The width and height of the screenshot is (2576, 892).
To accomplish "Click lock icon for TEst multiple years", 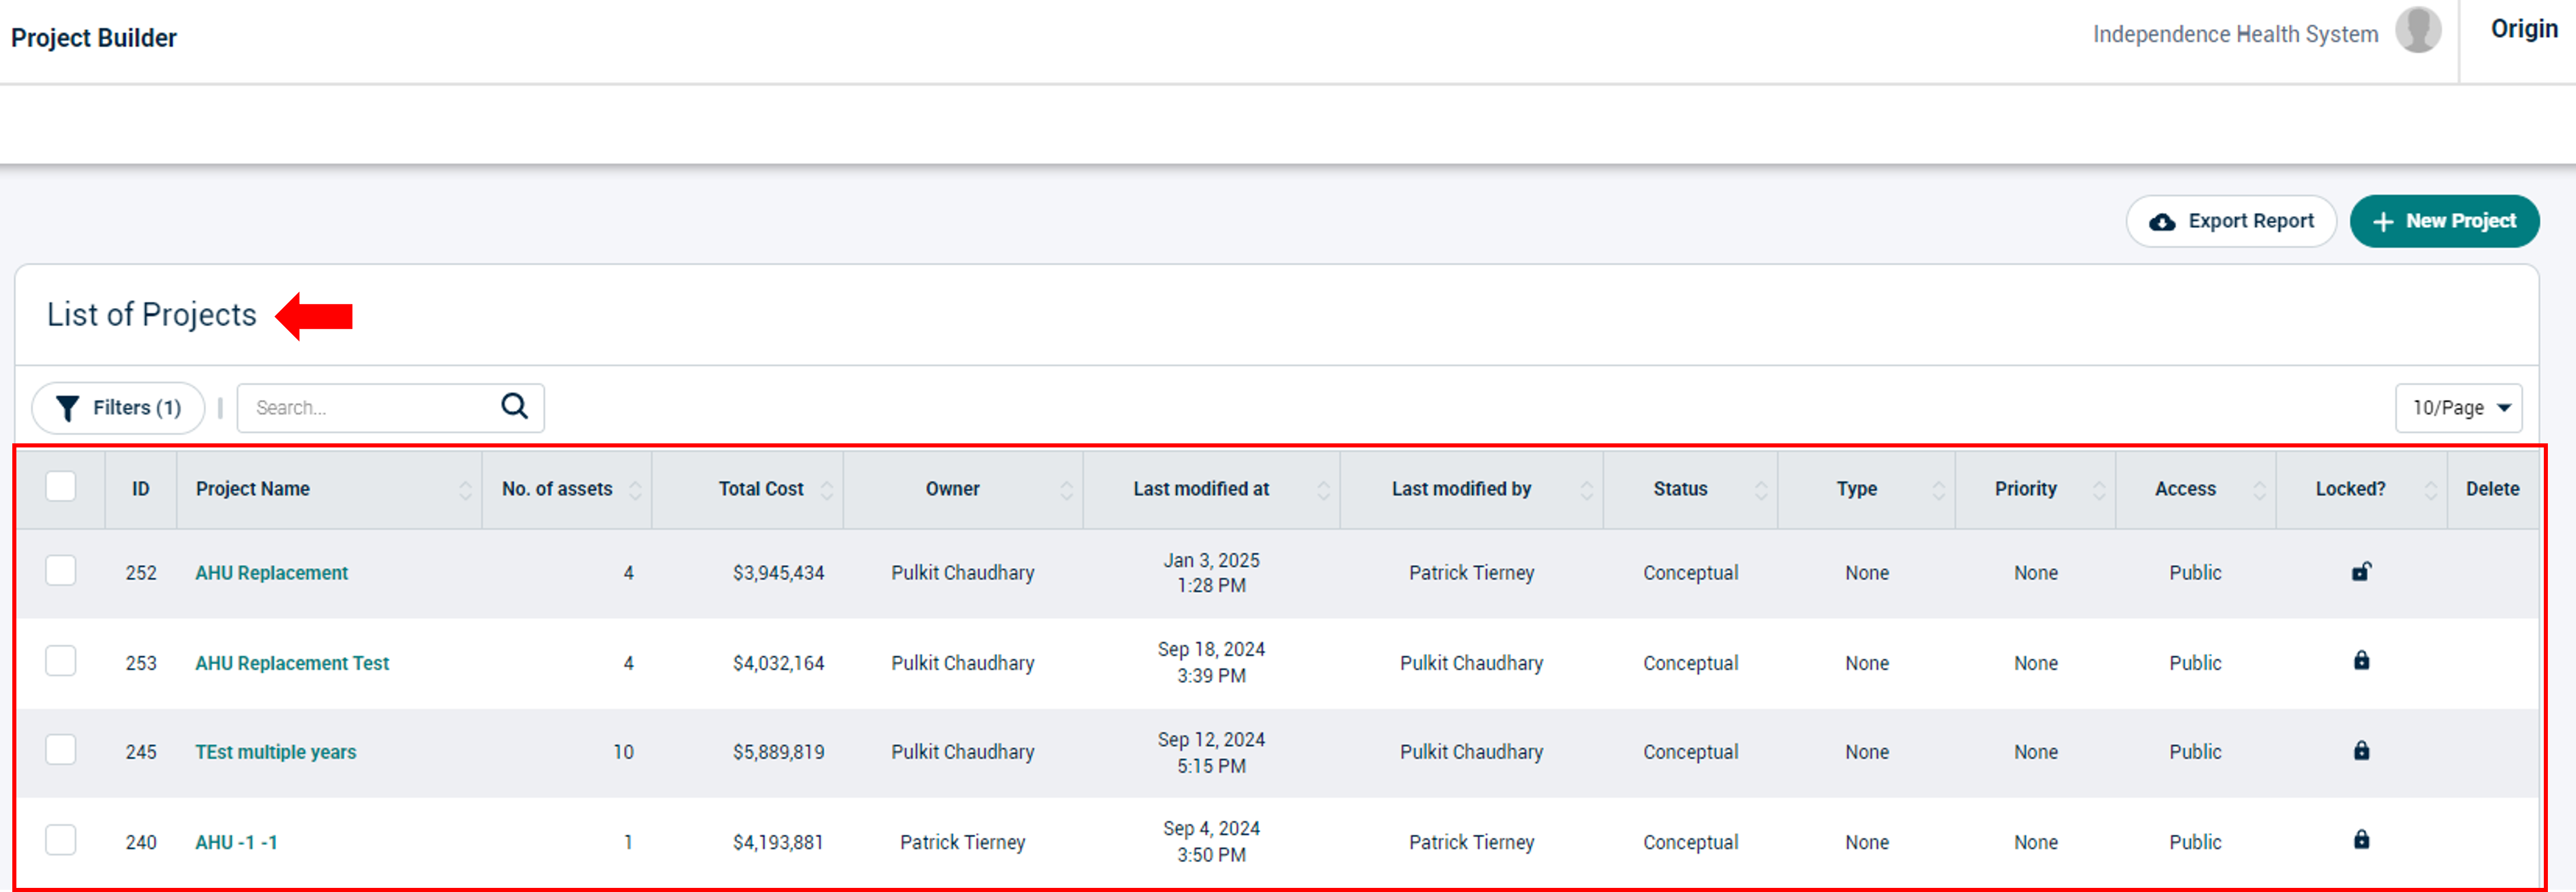I will pyautogui.click(x=2361, y=750).
